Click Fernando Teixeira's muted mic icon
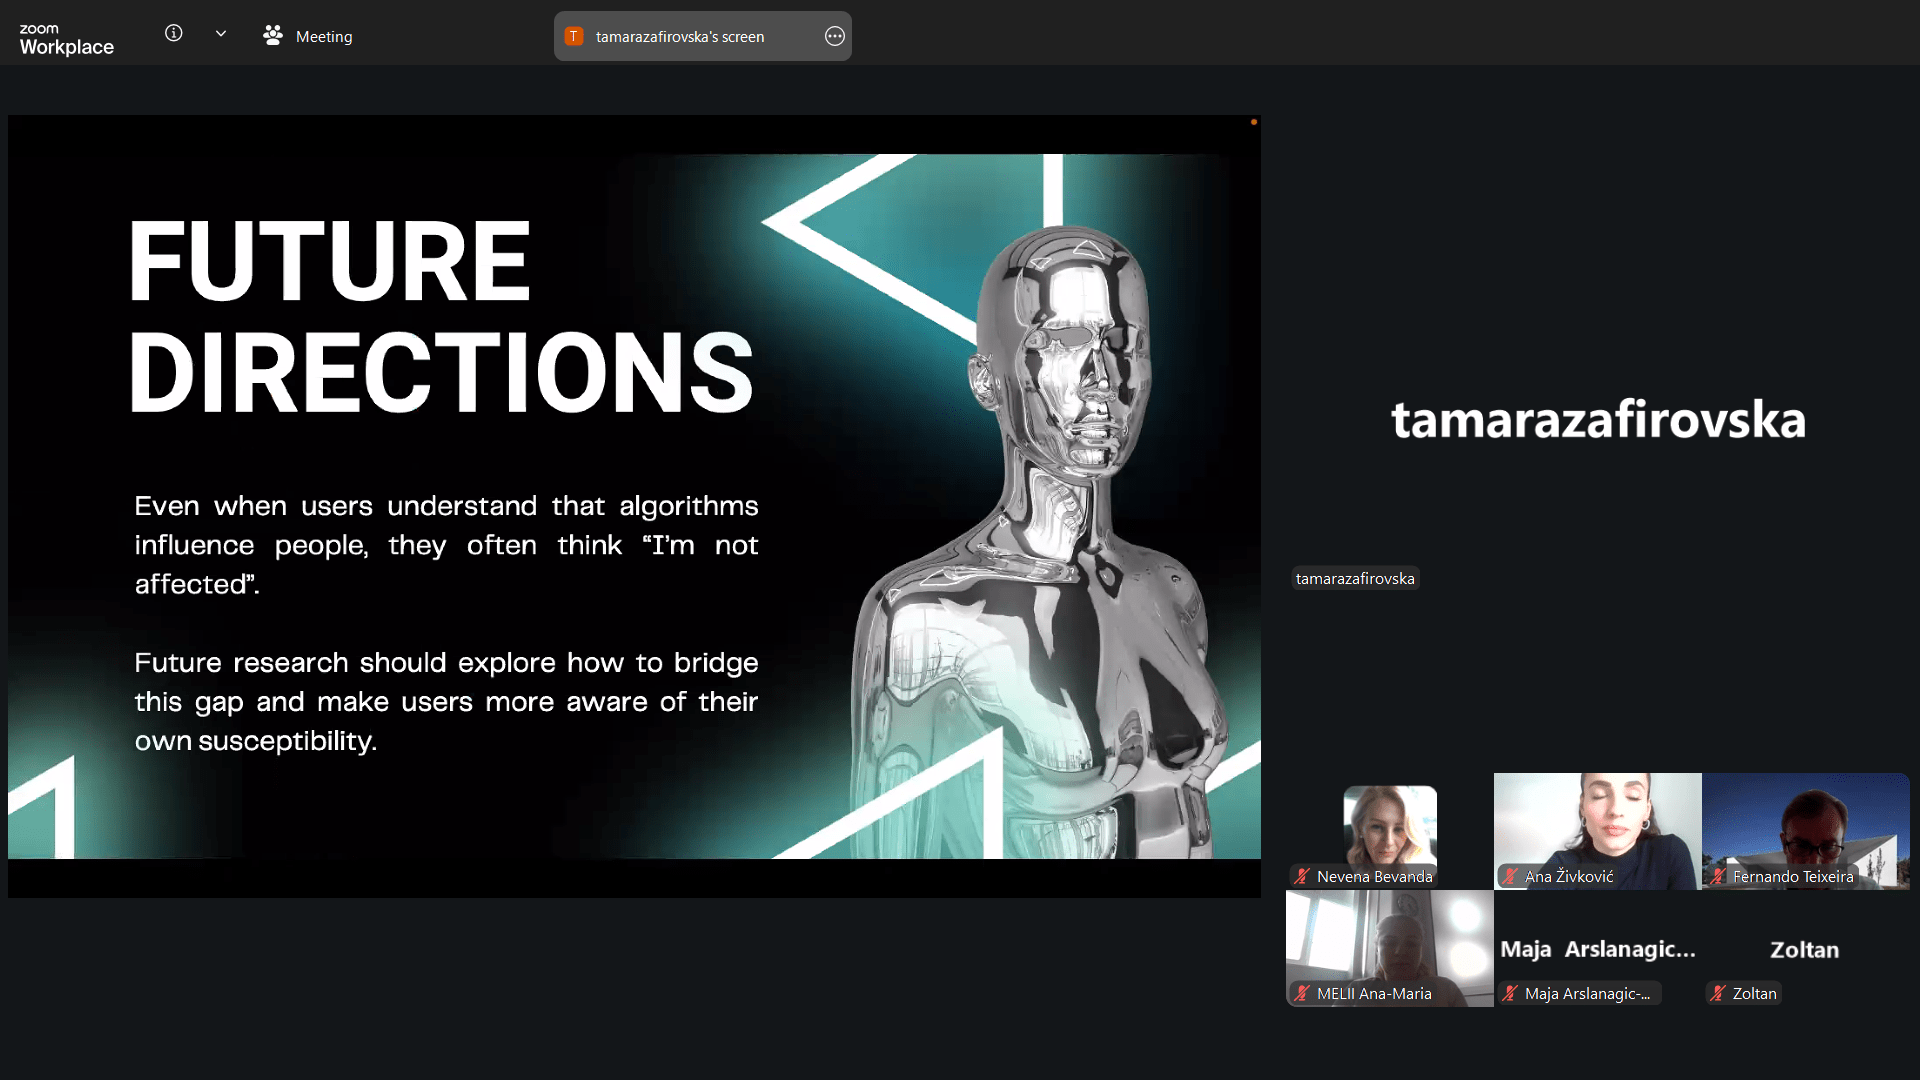The width and height of the screenshot is (1920, 1080). point(1718,877)
